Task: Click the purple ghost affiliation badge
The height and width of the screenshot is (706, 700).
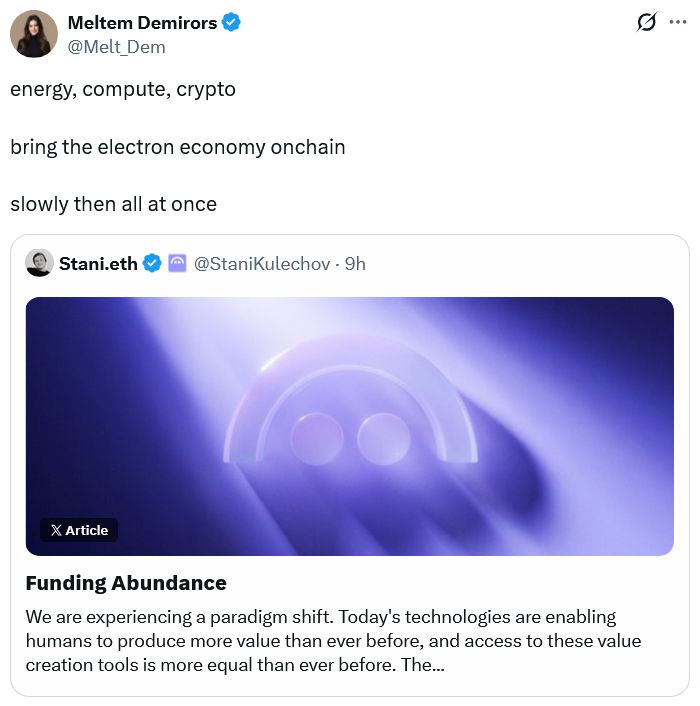Action: pyautogui.click(x=177, y=263)
